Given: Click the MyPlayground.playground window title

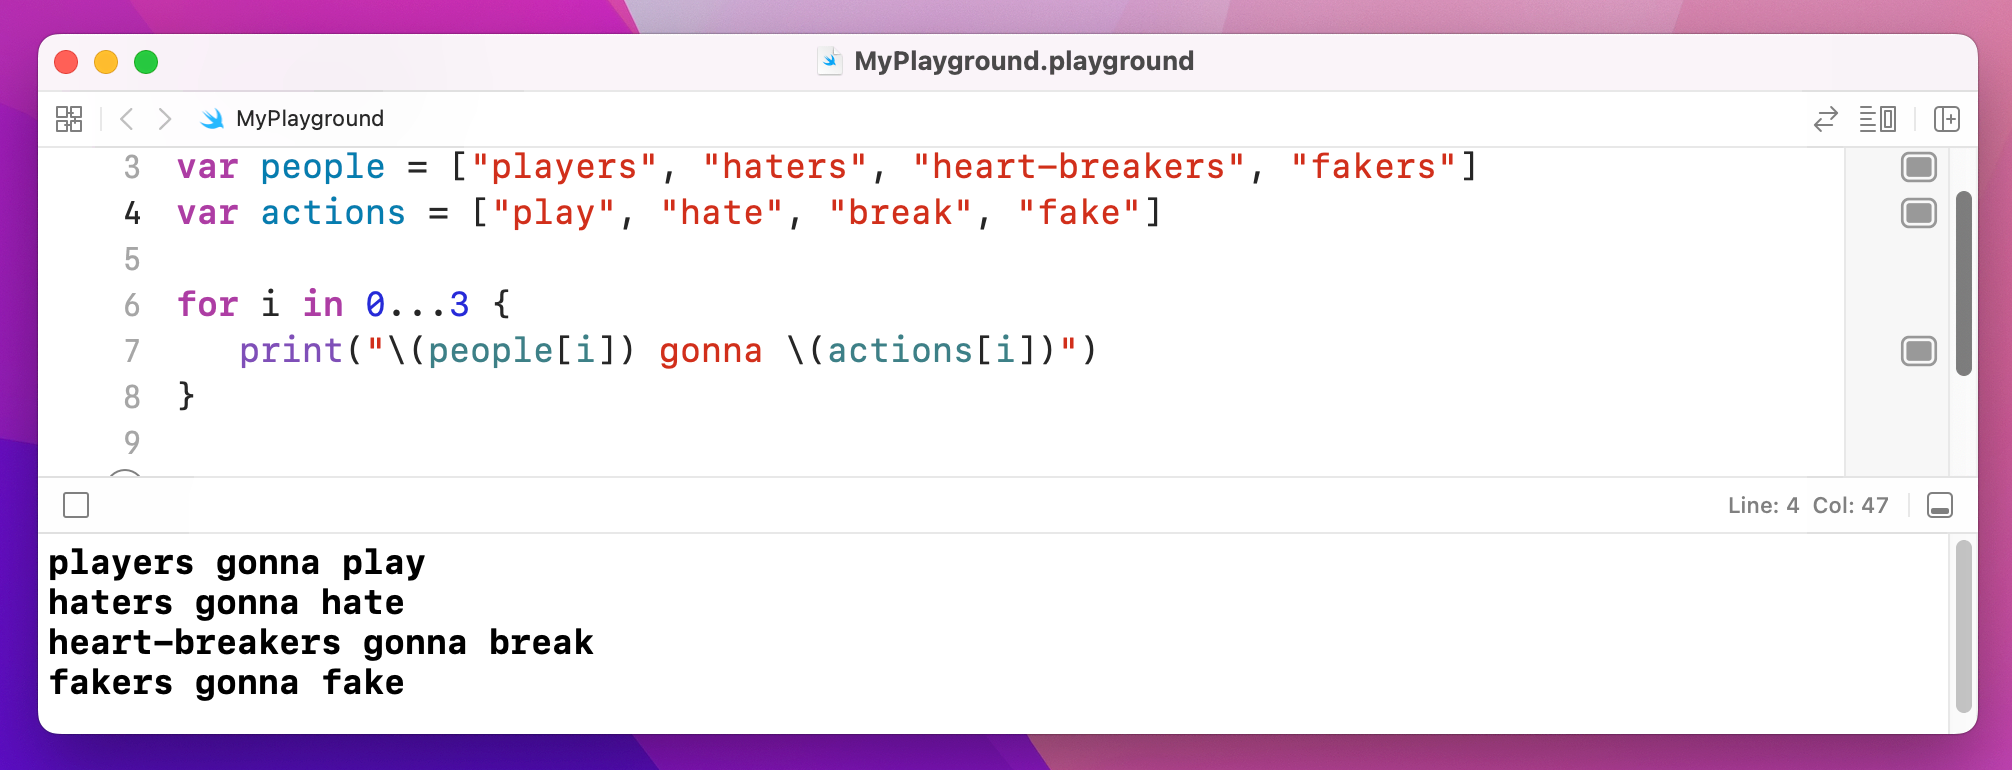Looking at the screenshot, I should click(1023, 62).
